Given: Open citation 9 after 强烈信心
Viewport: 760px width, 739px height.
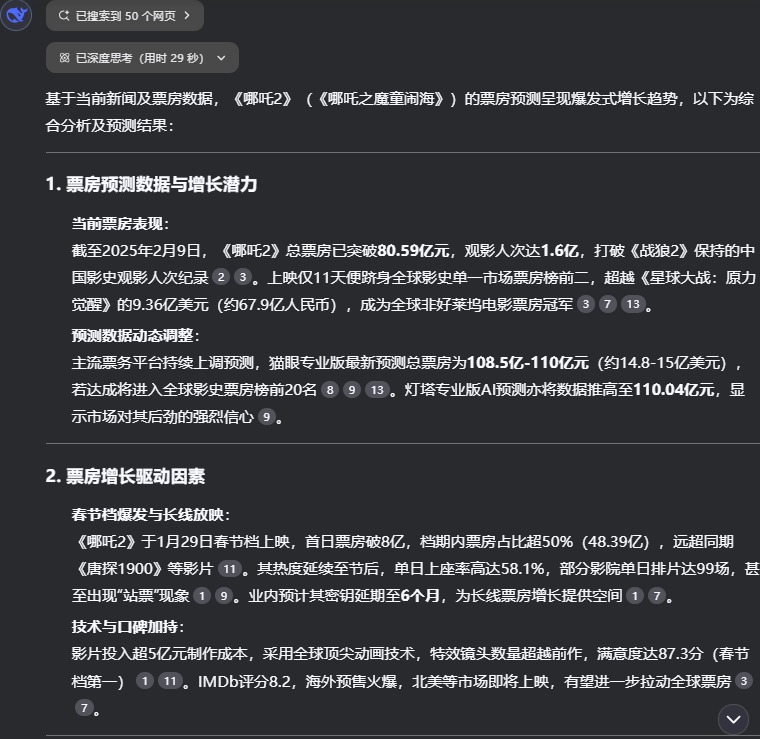Looking at the screenshot, I should [265, 417].
